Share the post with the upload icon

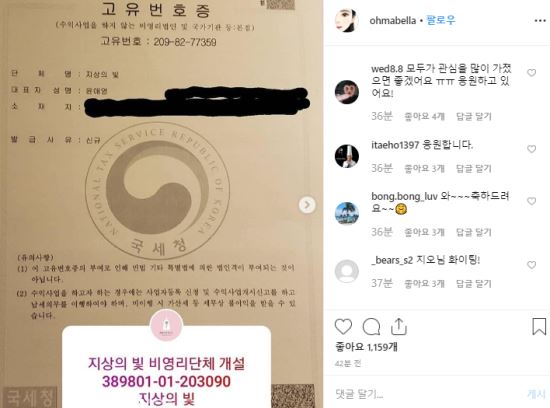[x=398, y=327]
